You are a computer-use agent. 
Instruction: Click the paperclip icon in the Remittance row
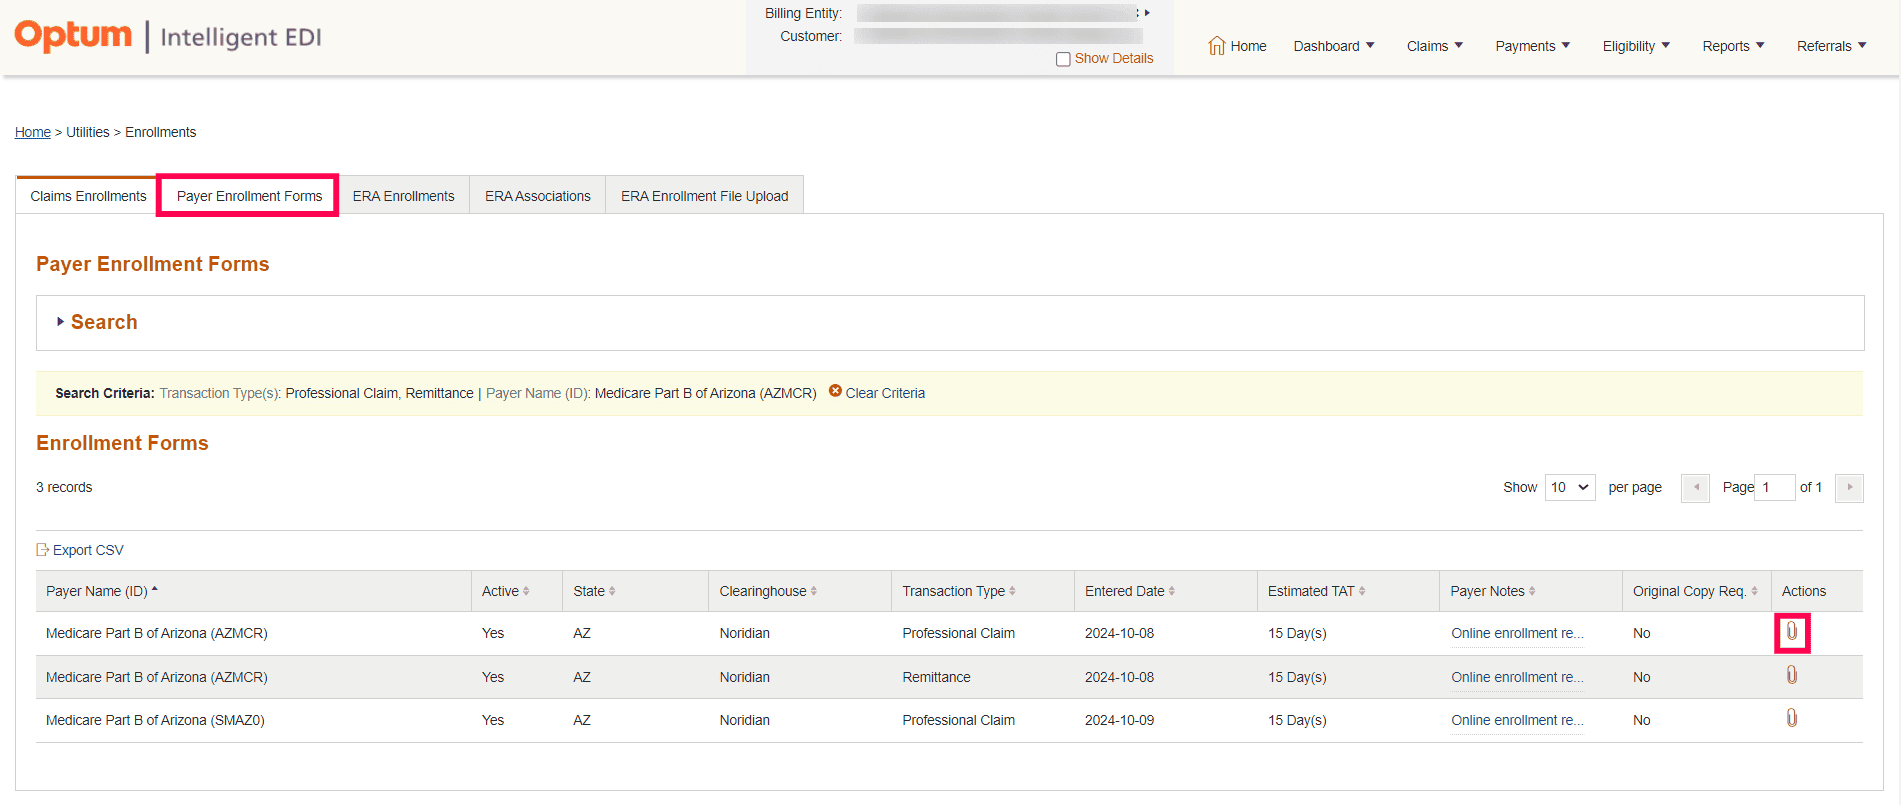(x=1791, y=676)
